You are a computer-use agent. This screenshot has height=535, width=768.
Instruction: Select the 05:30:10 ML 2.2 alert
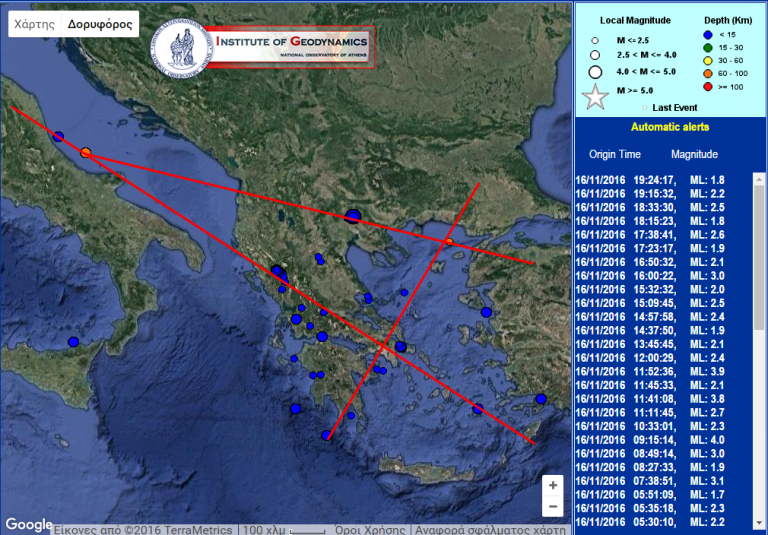pos(649,523)
